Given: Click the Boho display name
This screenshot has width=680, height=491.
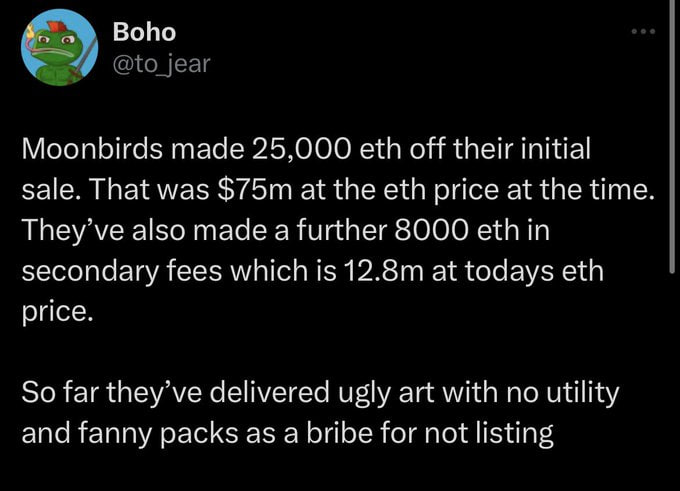Looking at the screenshot, I should point(144,32).
